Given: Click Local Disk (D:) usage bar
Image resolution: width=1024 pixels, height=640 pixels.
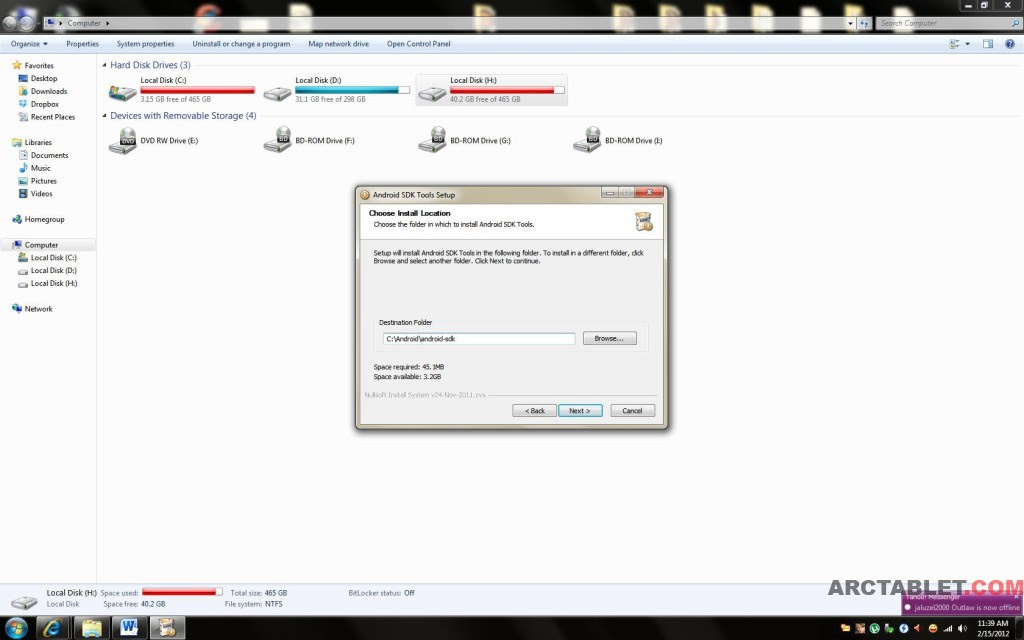Looking at the screenshot, I should 352,90.
